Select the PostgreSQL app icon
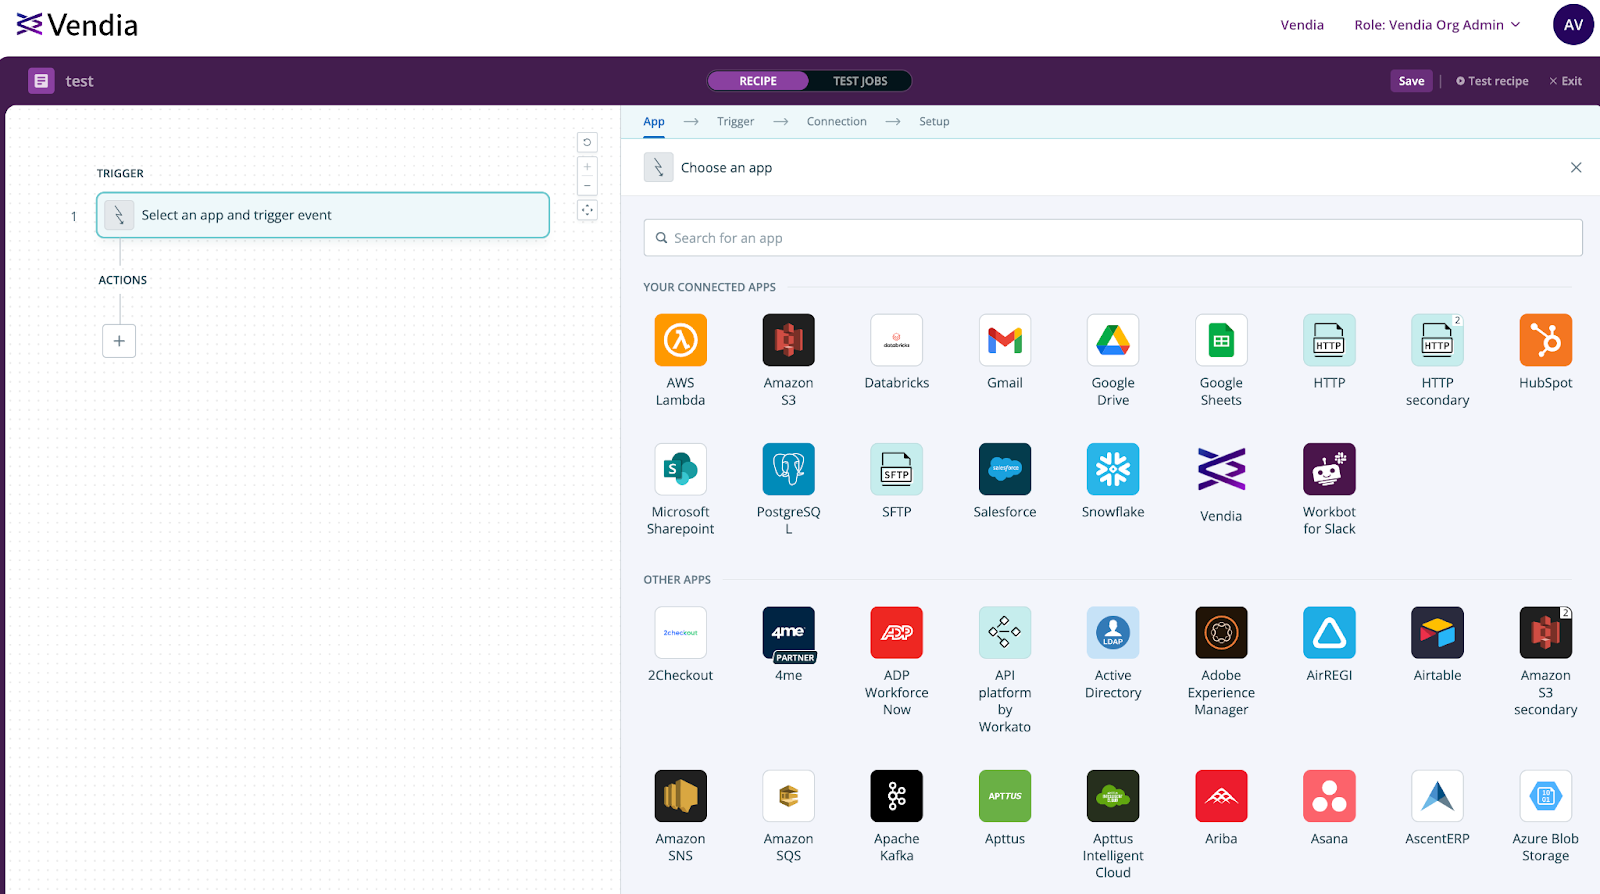This screenshot has width=1600, height=894. (x=788, y=469)
